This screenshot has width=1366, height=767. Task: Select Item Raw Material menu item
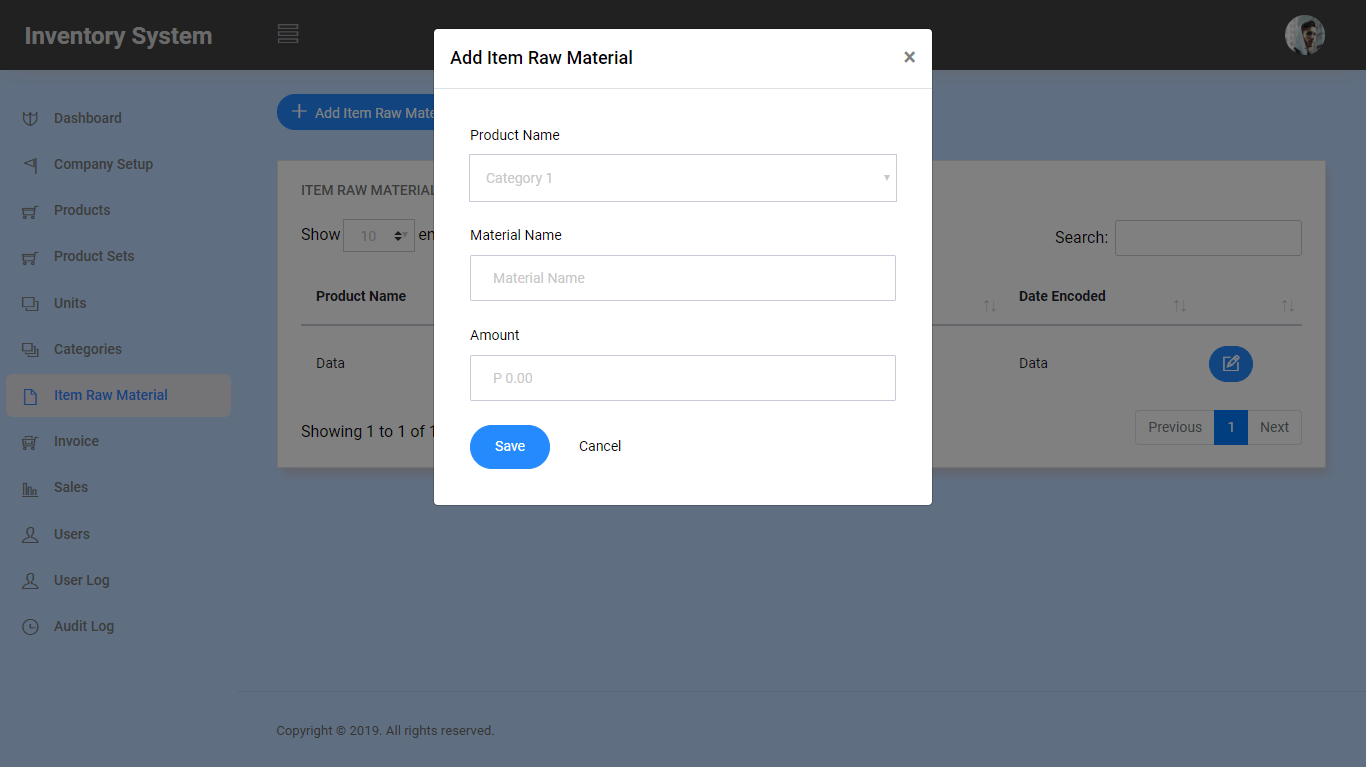[x=118, y=395]
